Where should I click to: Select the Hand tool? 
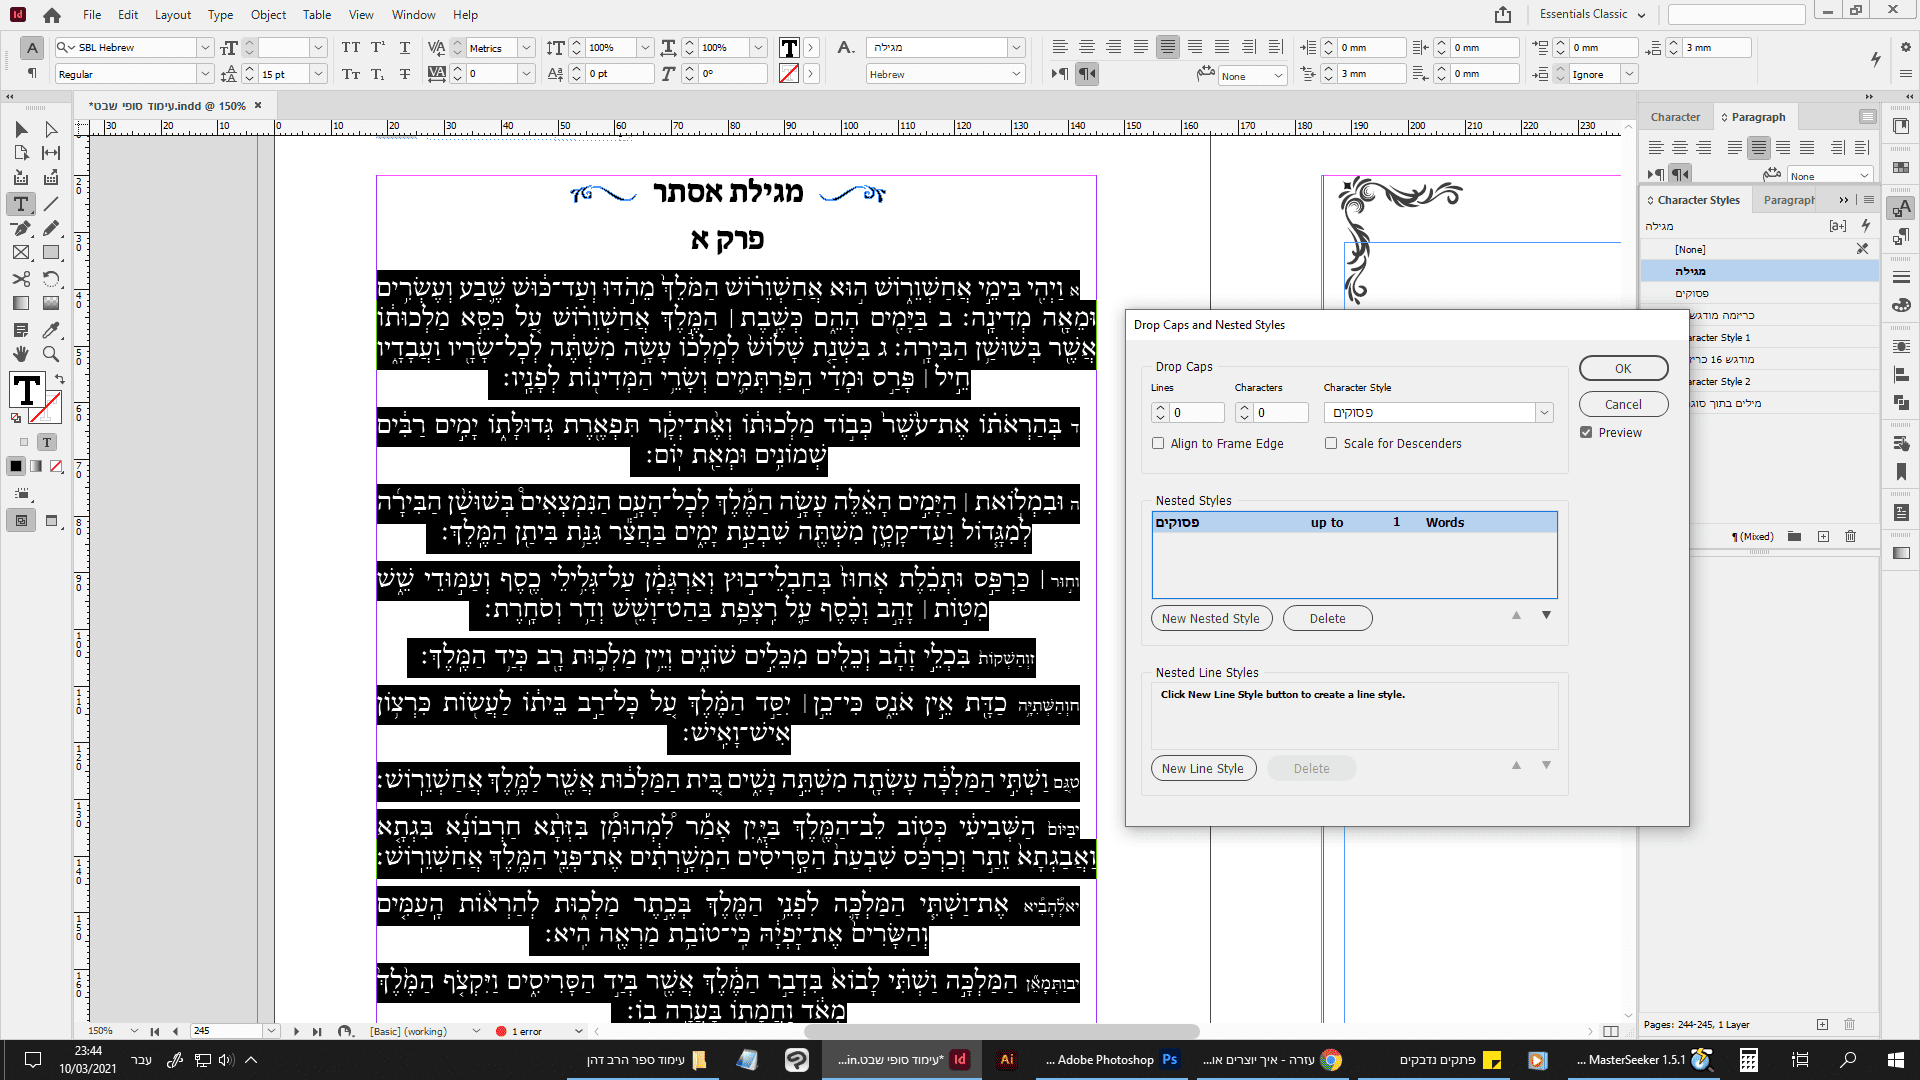pos(21,354)
